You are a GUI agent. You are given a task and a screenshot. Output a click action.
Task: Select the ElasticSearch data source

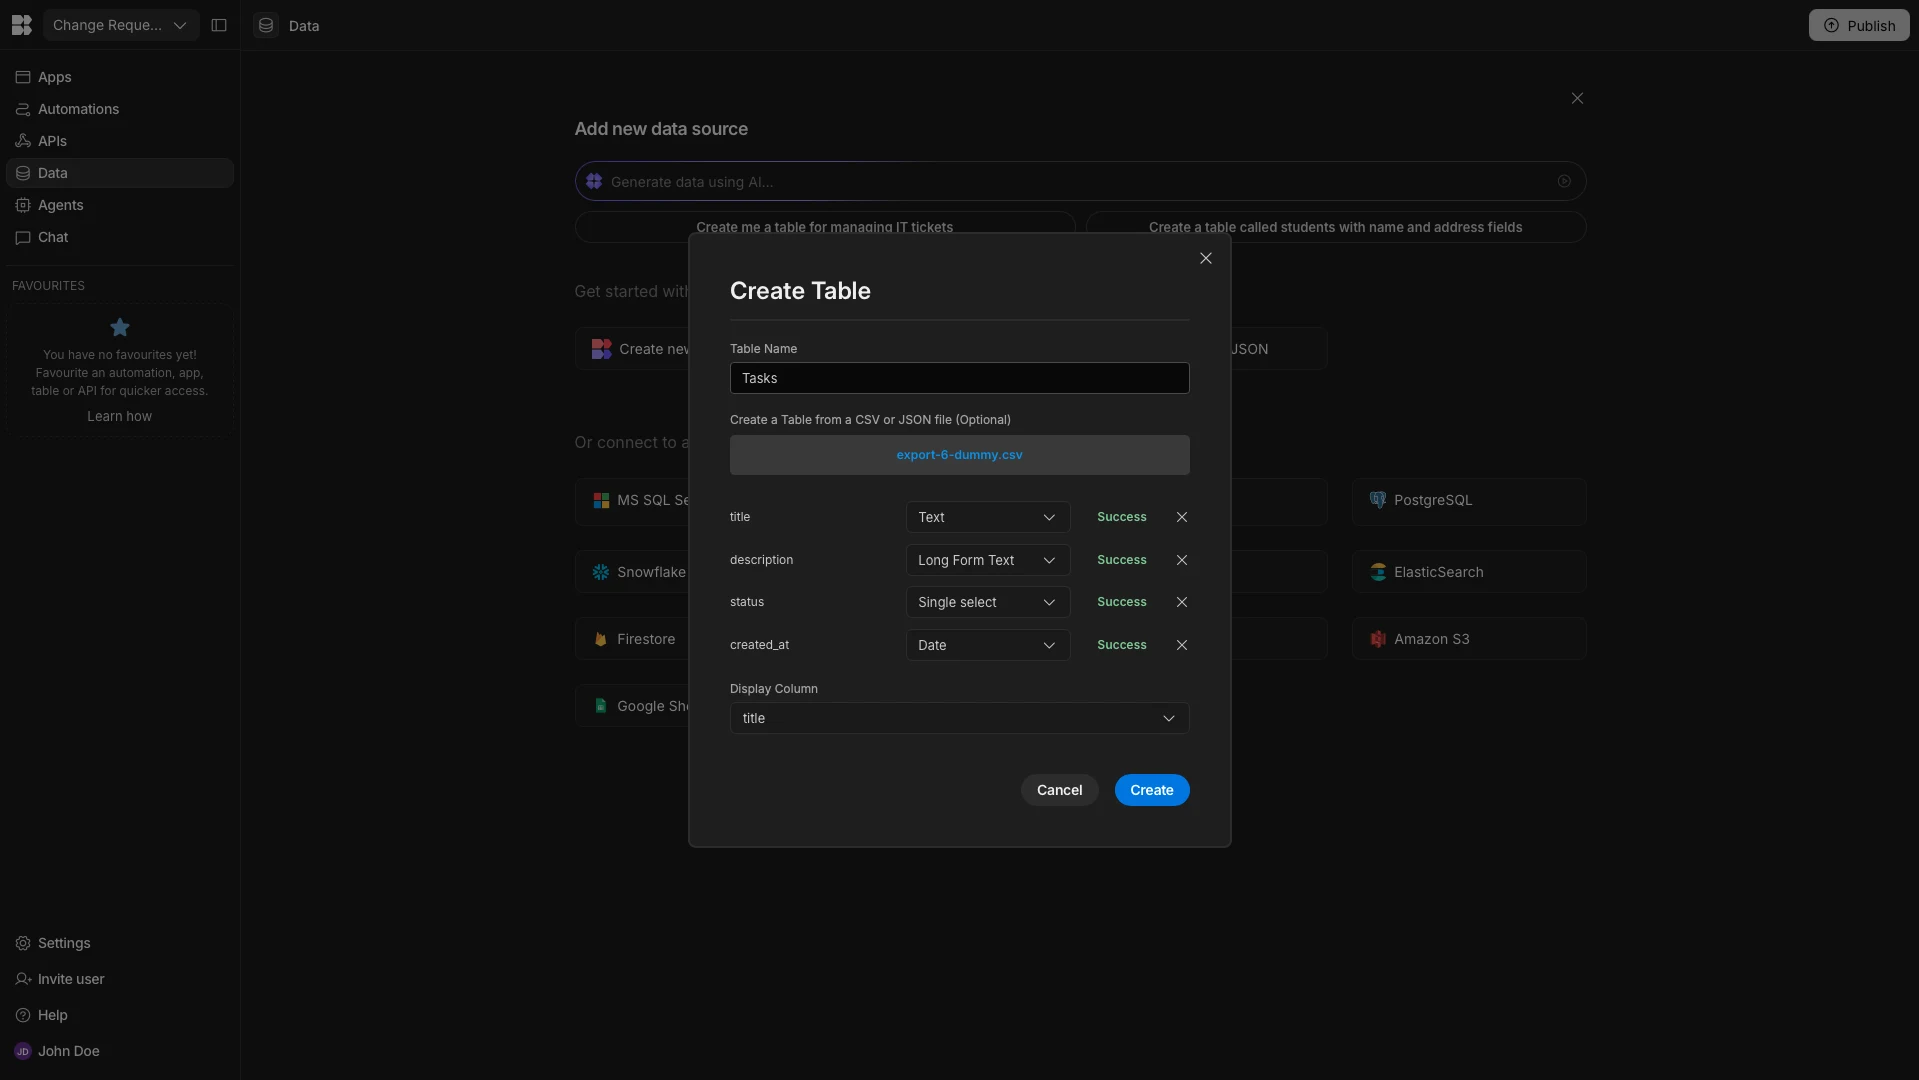1469,572
